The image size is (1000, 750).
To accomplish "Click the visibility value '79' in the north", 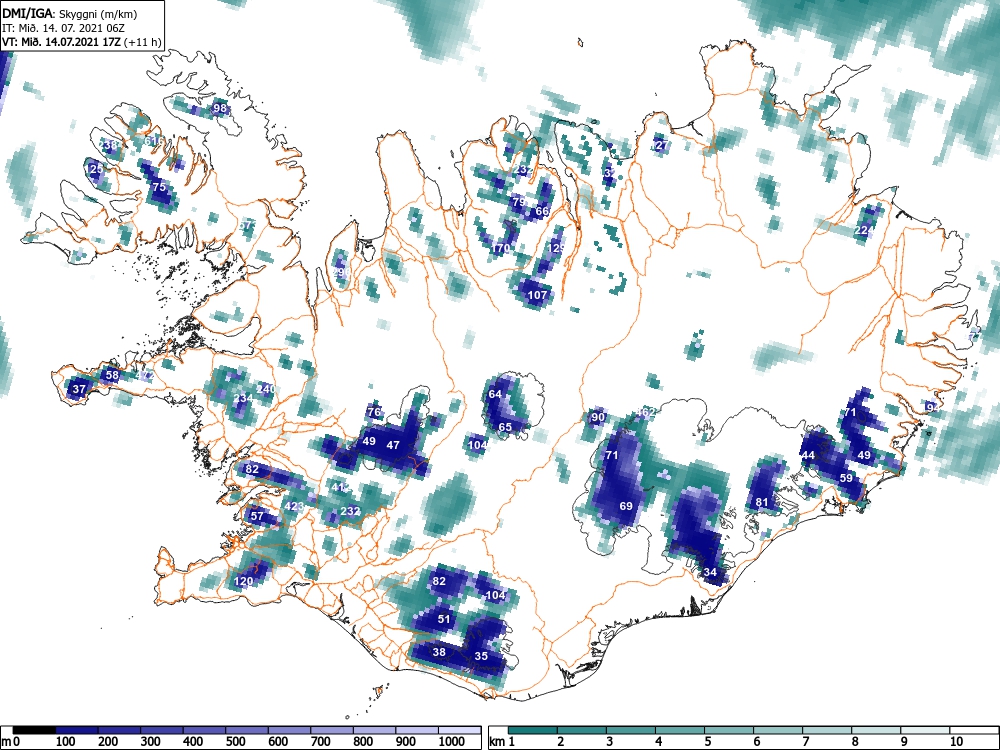I will tap(519, 202).
